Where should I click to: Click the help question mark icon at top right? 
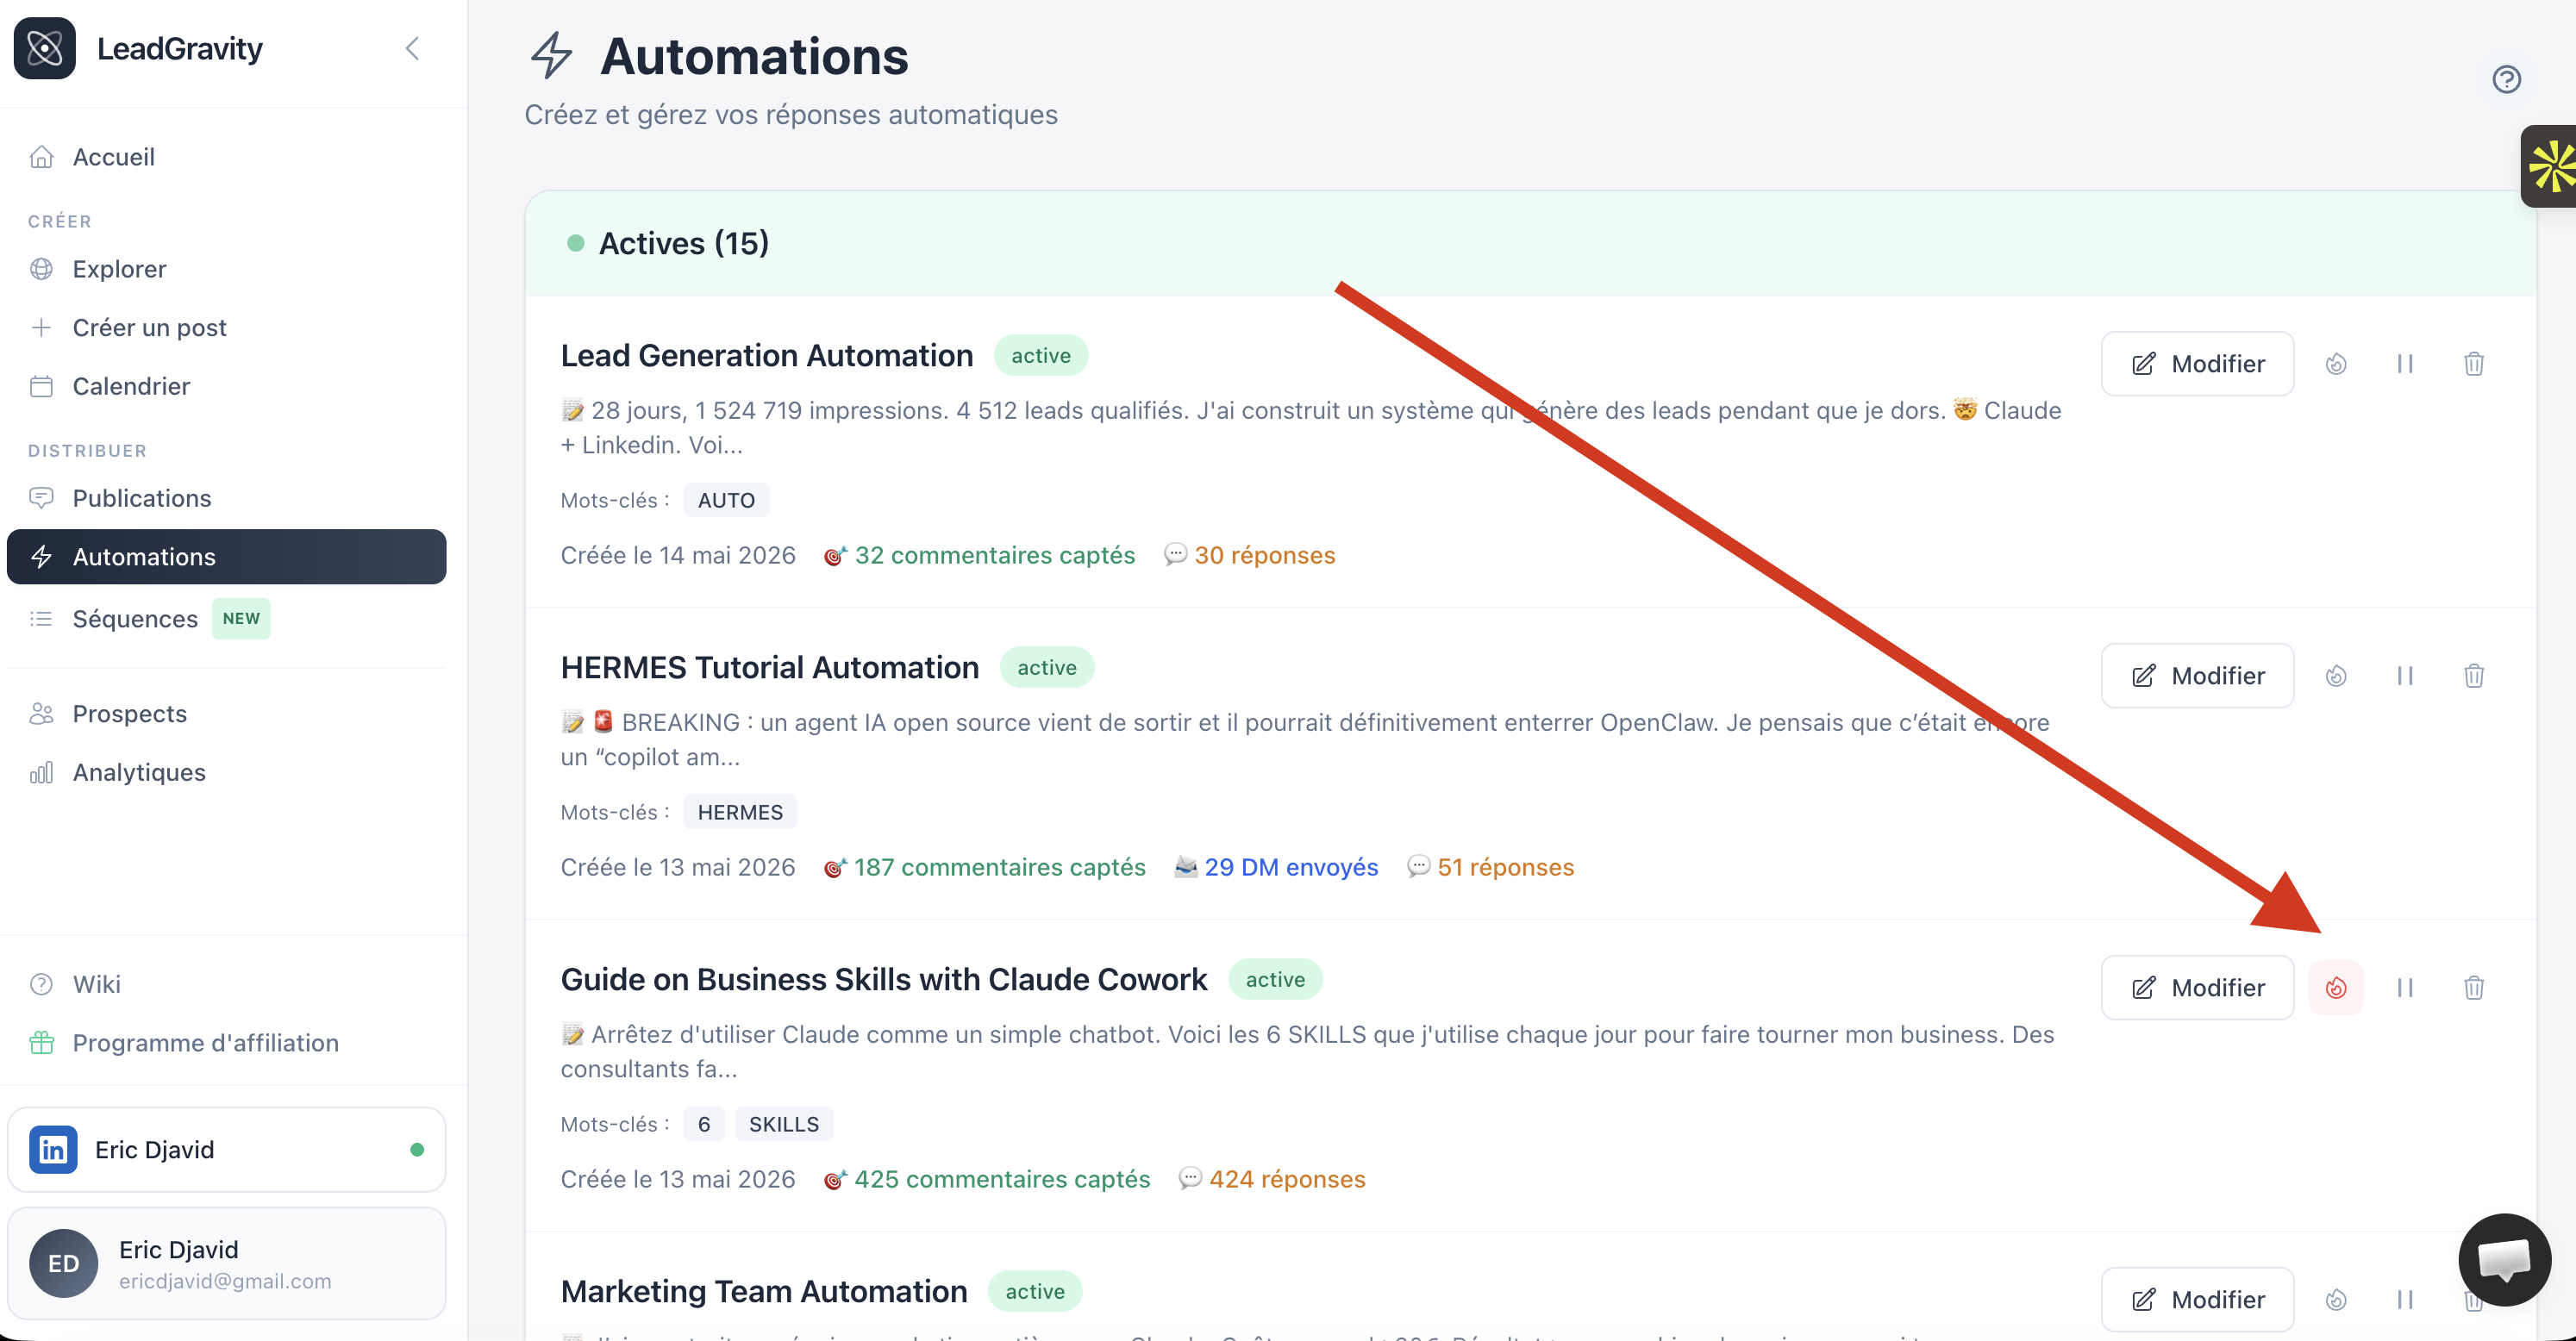pyautogui.click(x=2506, y=79)
